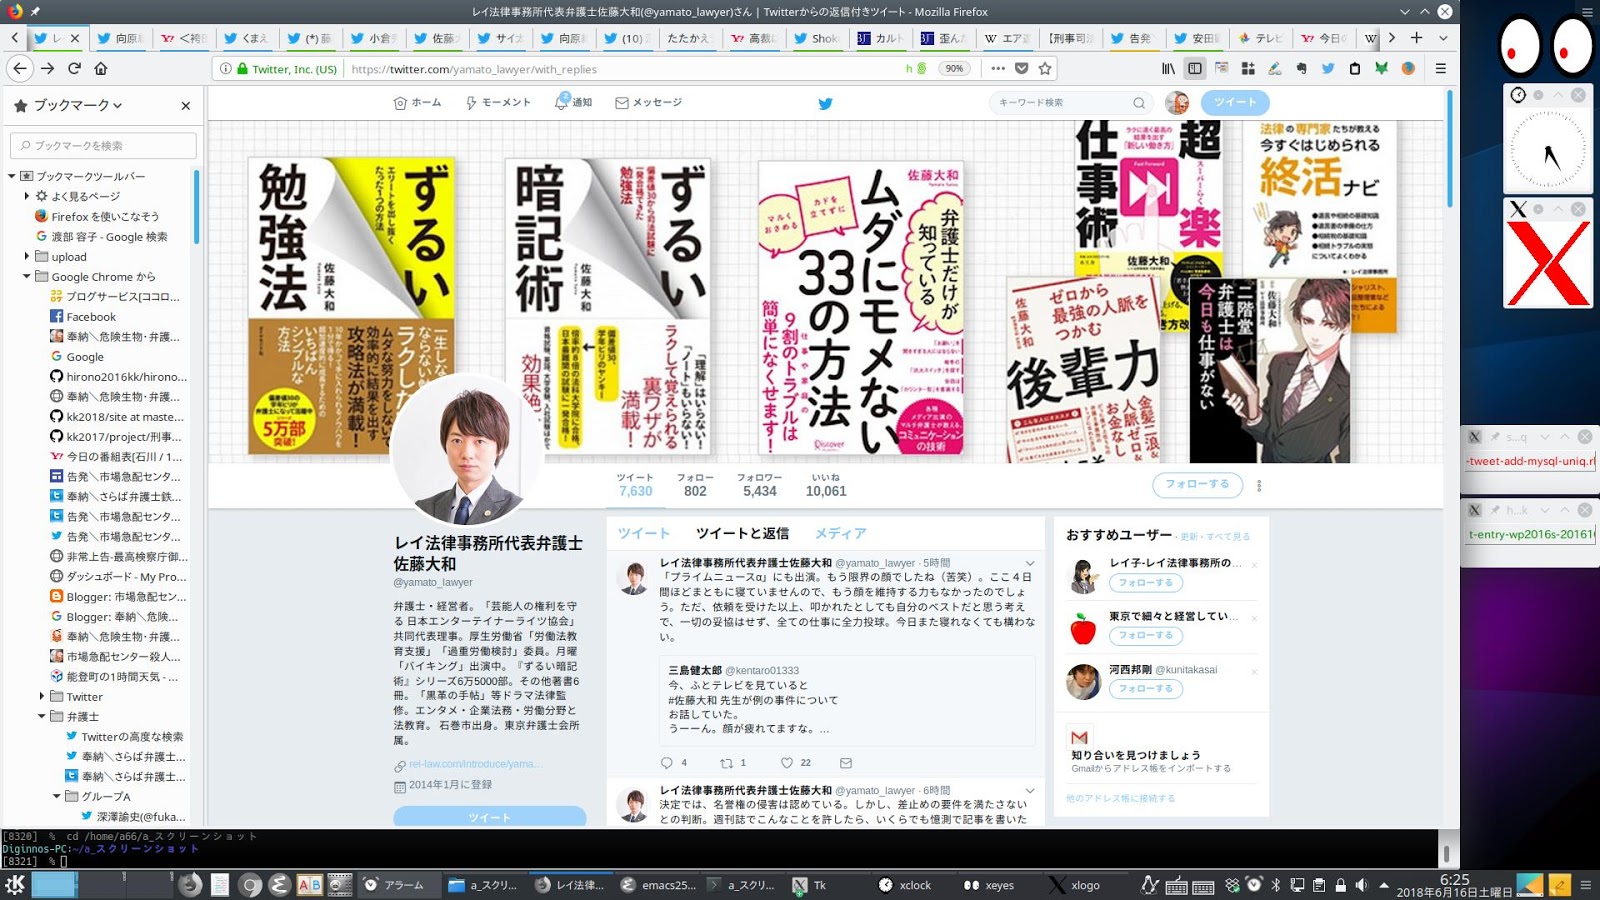Viewport: 1600px width, 900px height.
Task: Expand the second tweet's options chevron
Action: (x=1030, y=791)
